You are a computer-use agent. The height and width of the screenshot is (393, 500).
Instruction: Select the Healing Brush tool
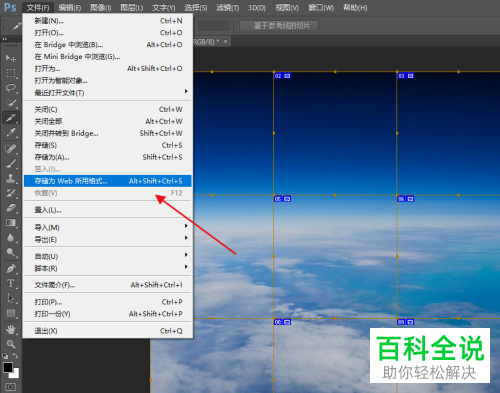pos(11,149)
